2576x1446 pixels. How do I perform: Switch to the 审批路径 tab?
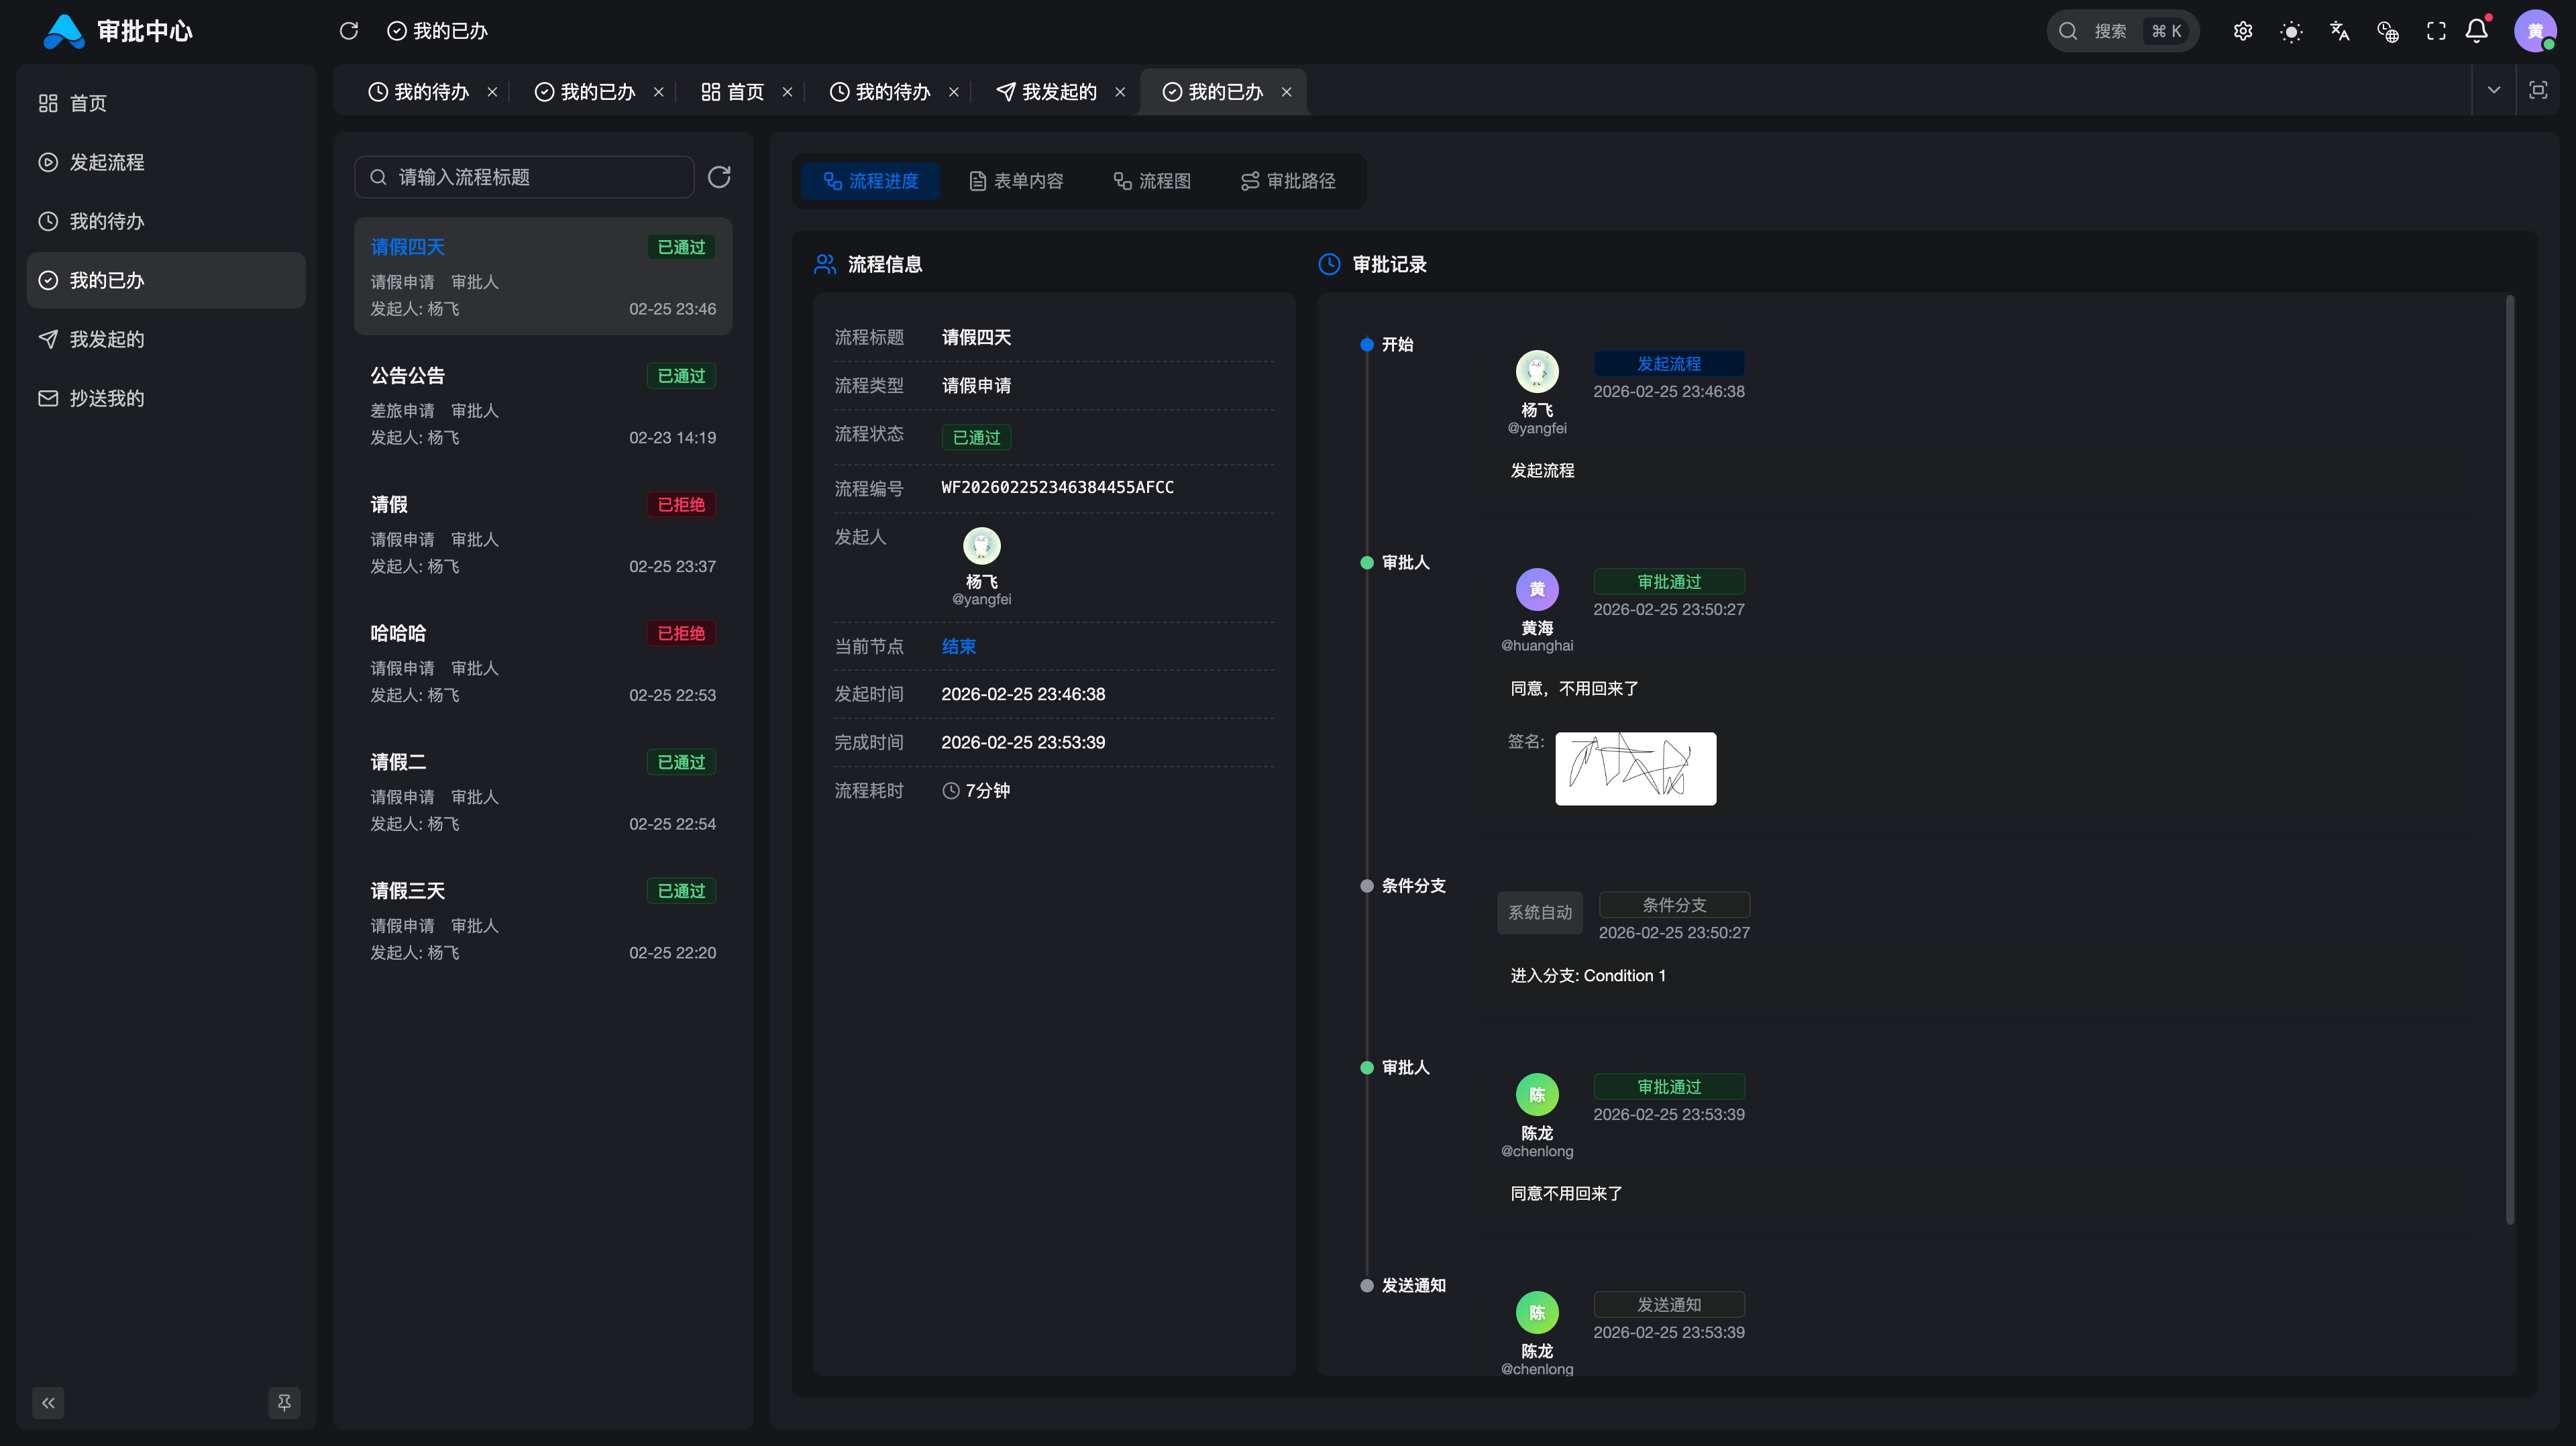click(x=1288, y=181)
